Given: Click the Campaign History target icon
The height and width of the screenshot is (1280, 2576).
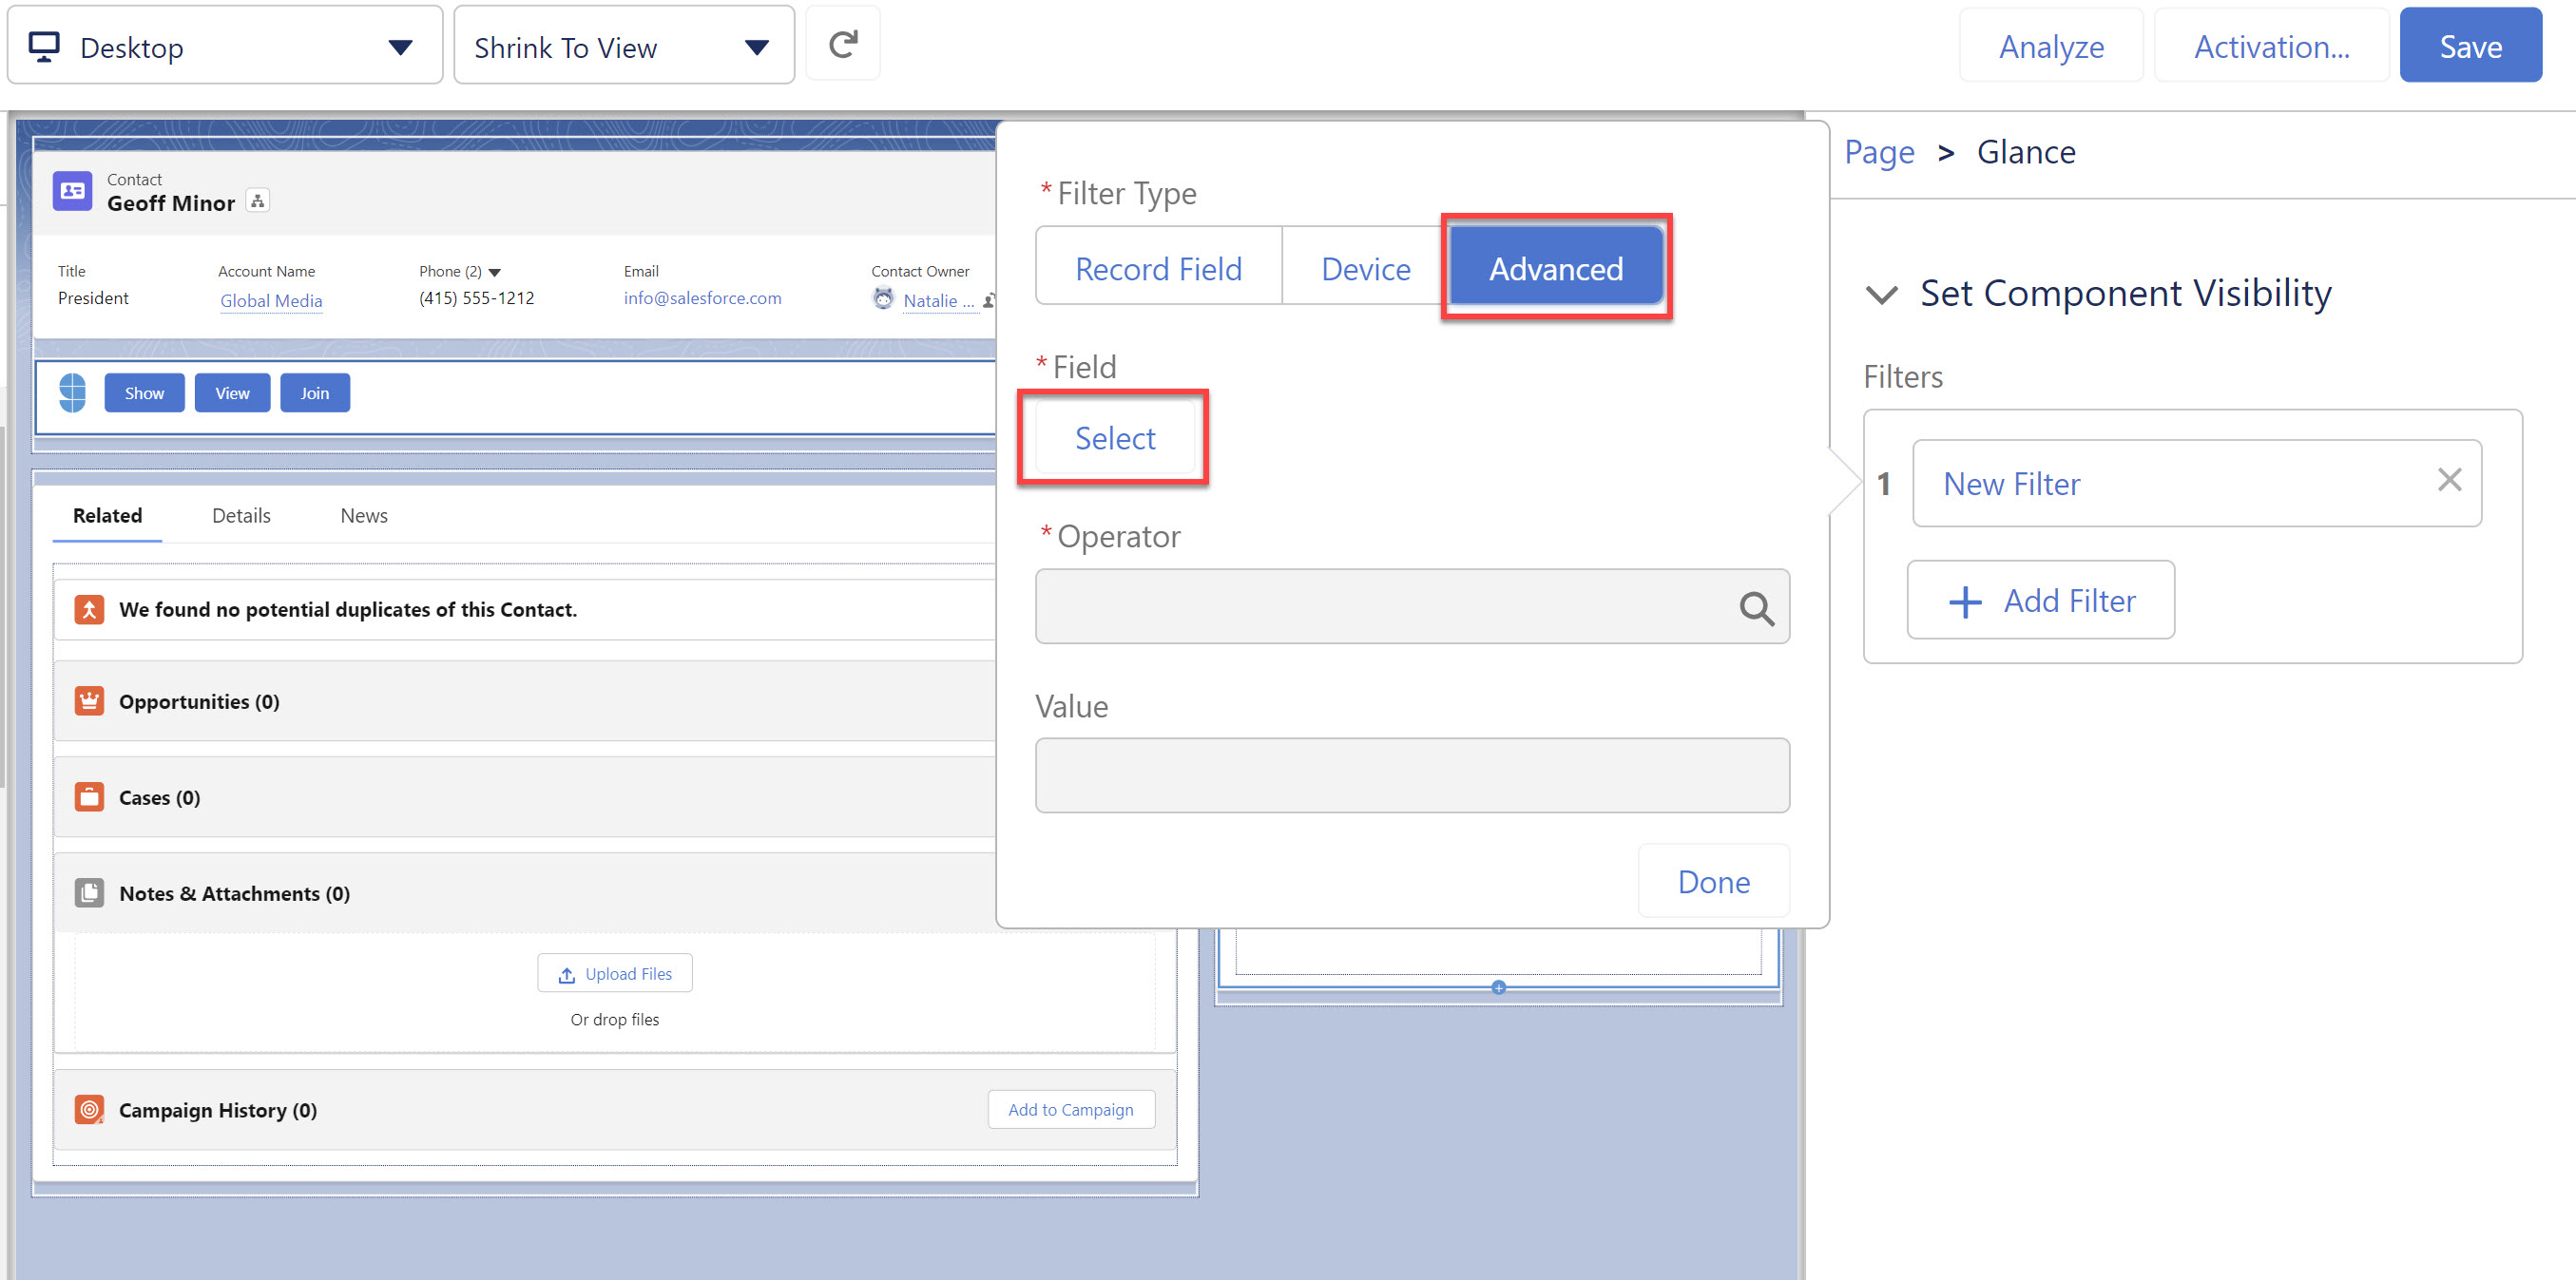Looking at the screenshot, I should (89, 1109).
